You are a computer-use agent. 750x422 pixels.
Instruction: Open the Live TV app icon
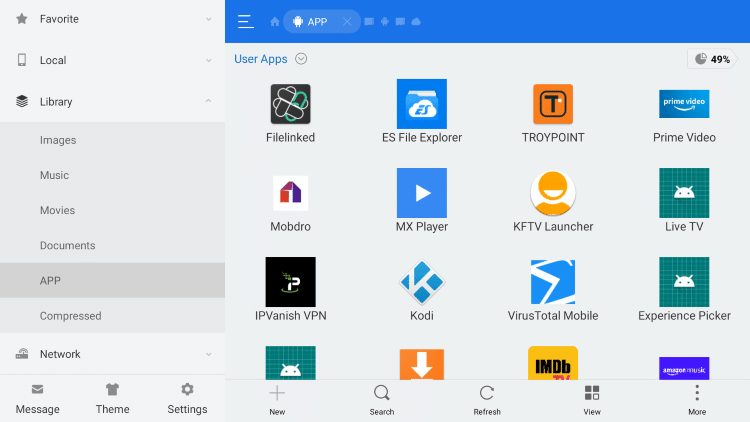tap(684, 193)
